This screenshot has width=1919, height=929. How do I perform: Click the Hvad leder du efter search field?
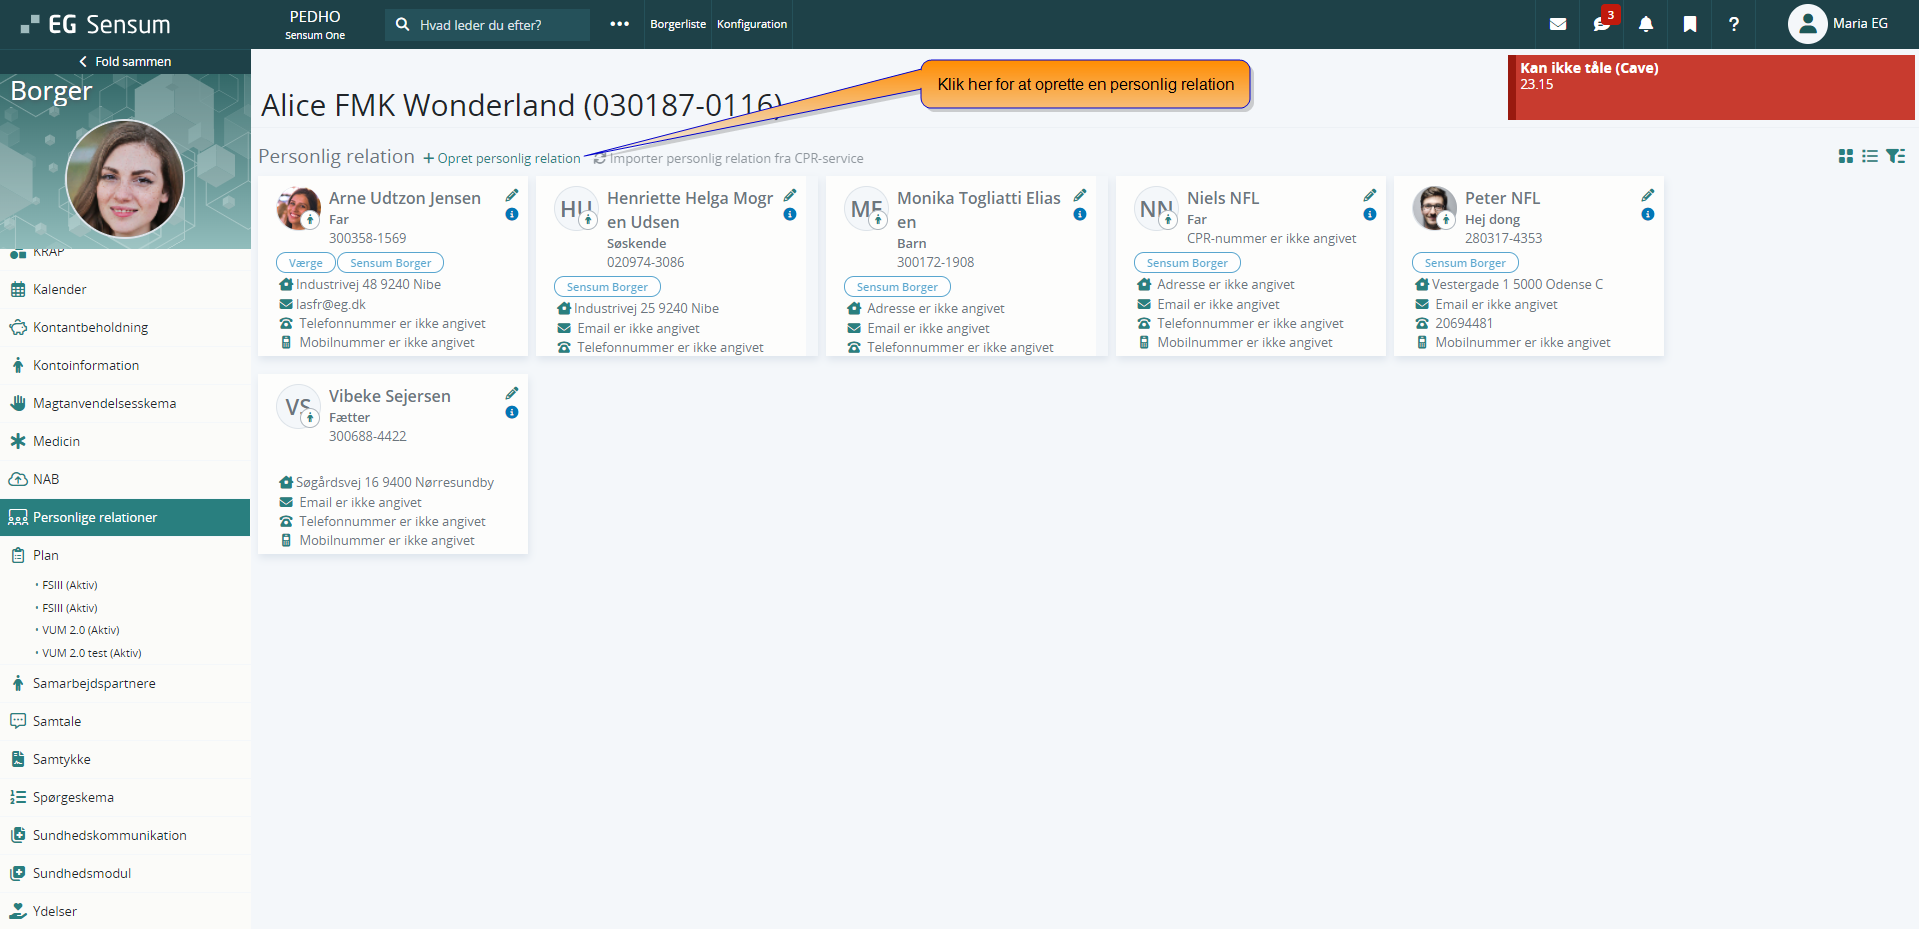click(490, 25)
